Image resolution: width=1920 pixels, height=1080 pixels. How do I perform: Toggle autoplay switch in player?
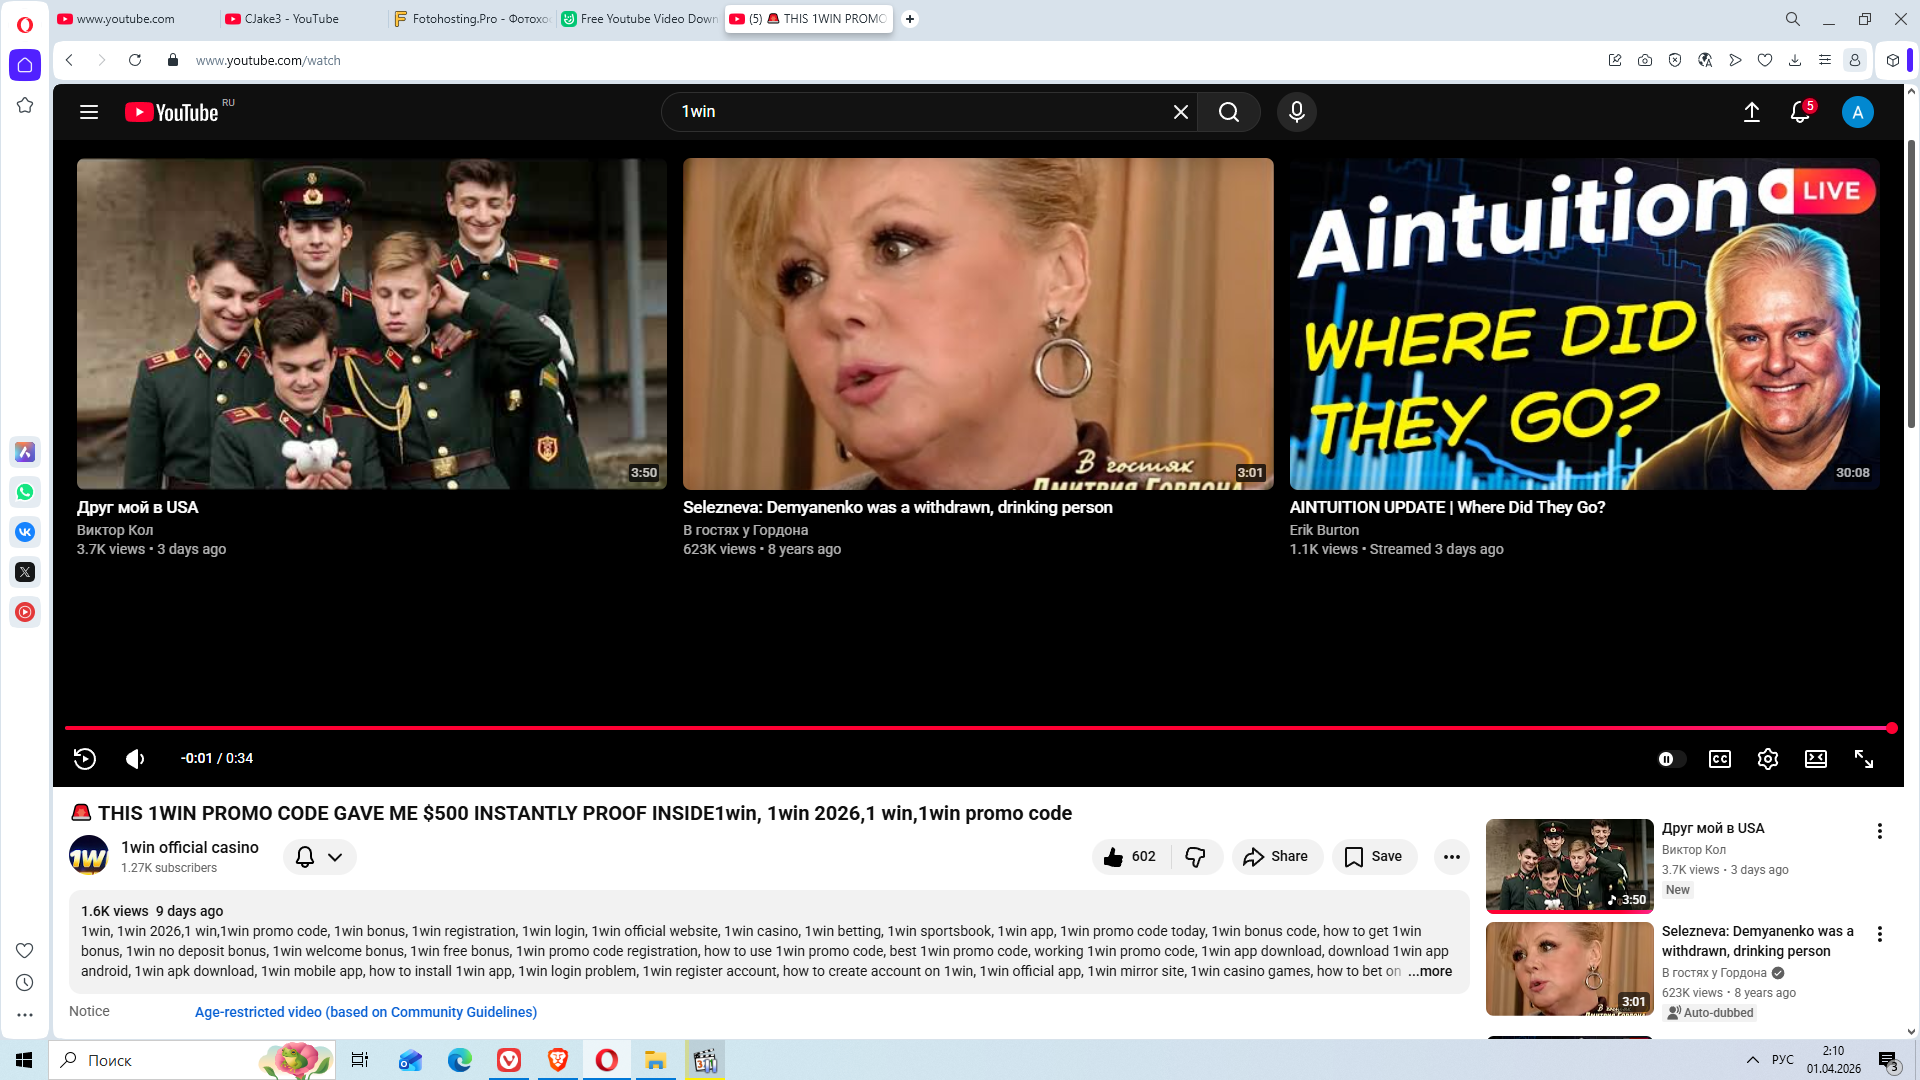tap(1671, 759)
